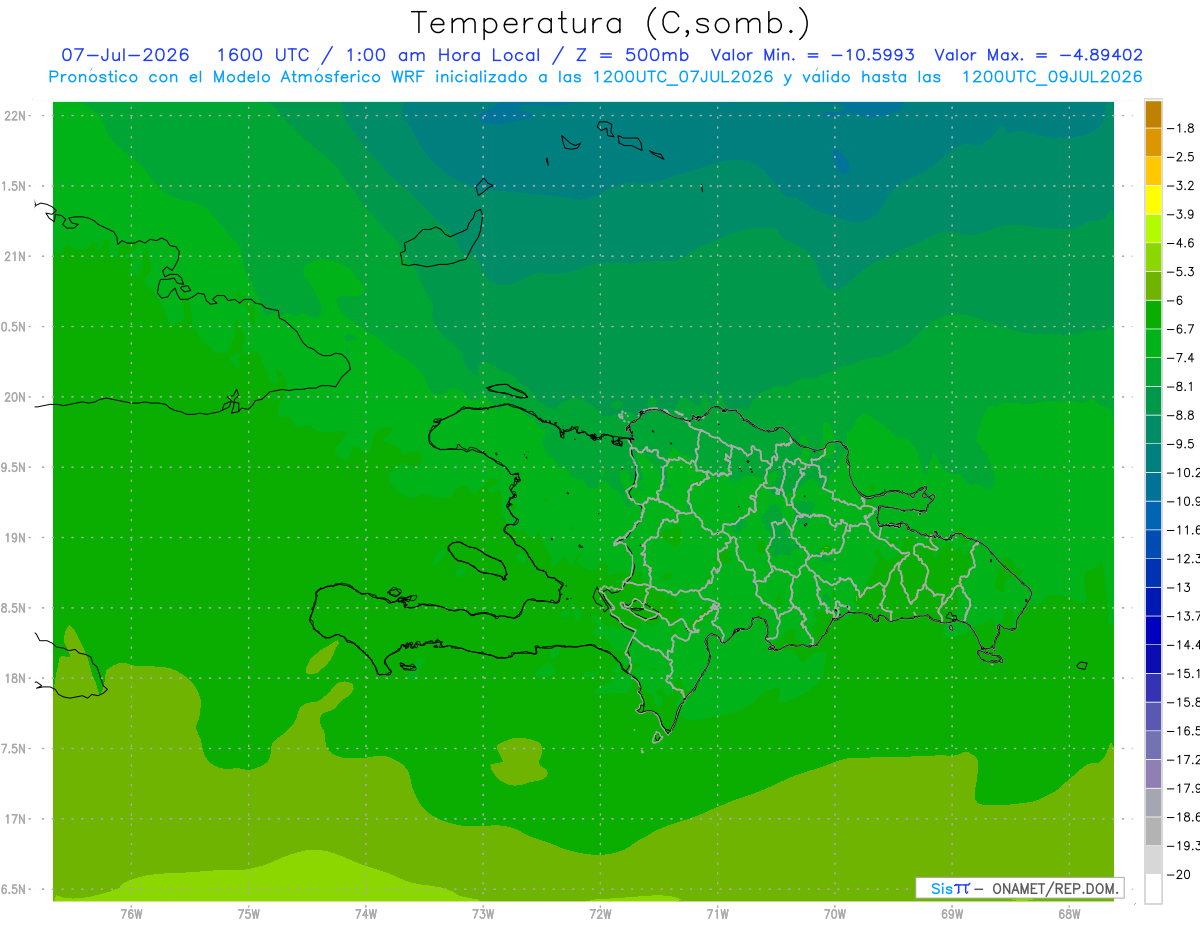Click the '18N' latitude label
This screenshot has width=1200, height=927.
pos(14,679)
